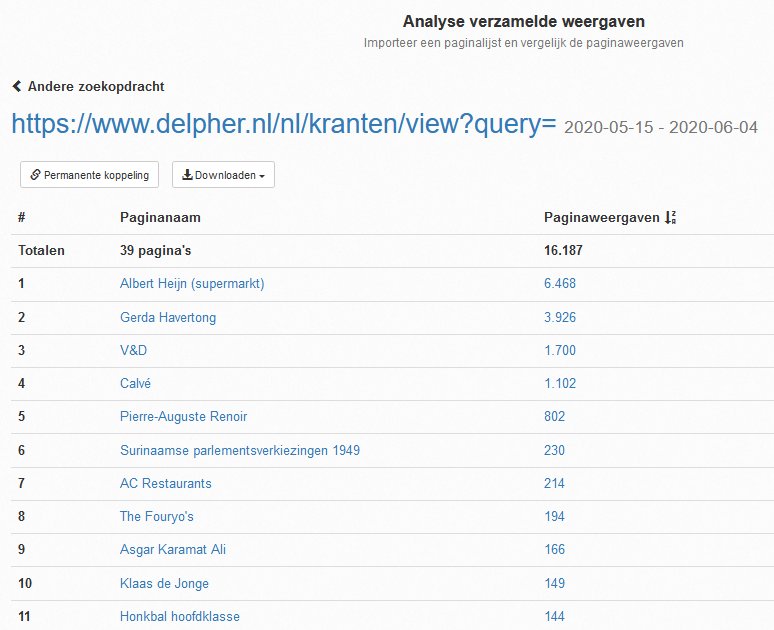
Task: Click pageviews value 230
Action: [x=554, y=450]
